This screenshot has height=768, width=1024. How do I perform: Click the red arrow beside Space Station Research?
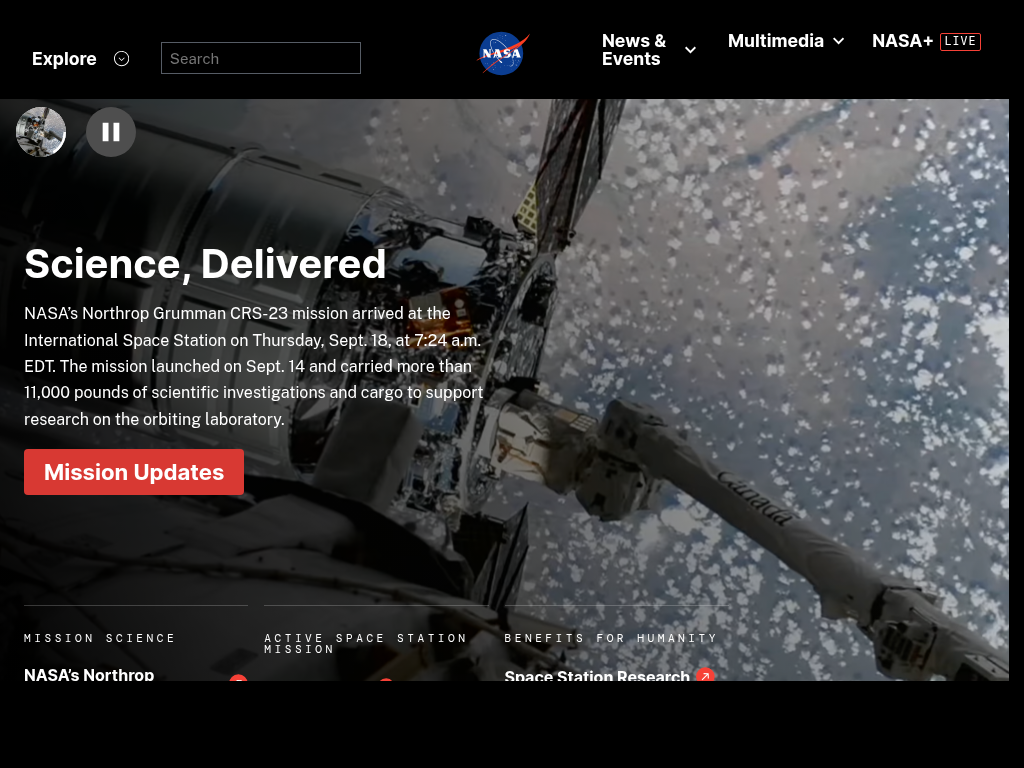coord(705,676)
